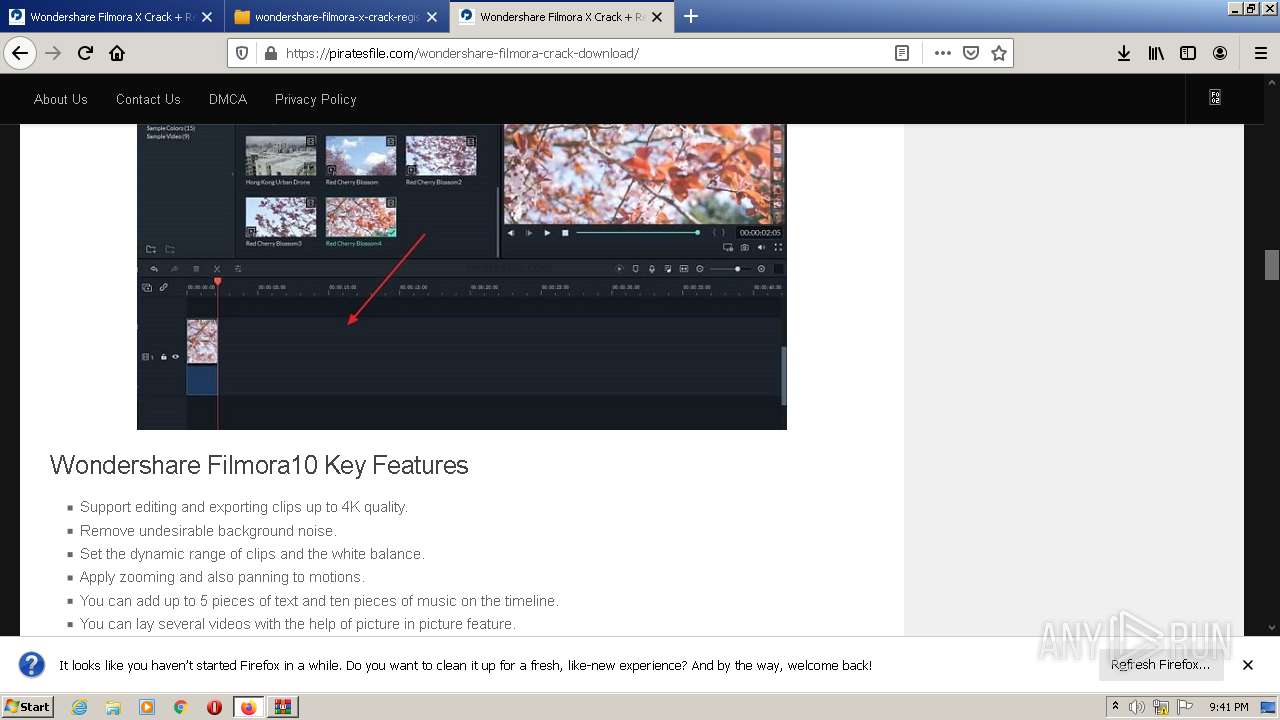This screenshot has height=720, width=1280.
Task: Click Refresh Firefox… button in notification
Action: click(x=1160, y=665)
